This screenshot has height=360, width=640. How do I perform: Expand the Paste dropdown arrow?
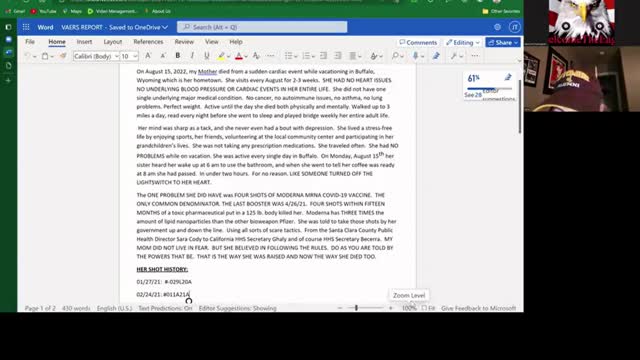52,56
